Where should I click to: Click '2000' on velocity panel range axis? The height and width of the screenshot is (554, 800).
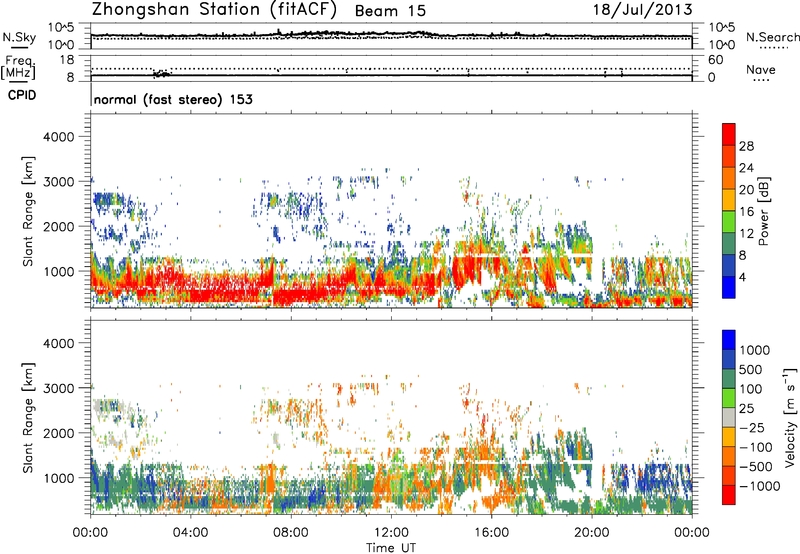(x=58, y=433)
